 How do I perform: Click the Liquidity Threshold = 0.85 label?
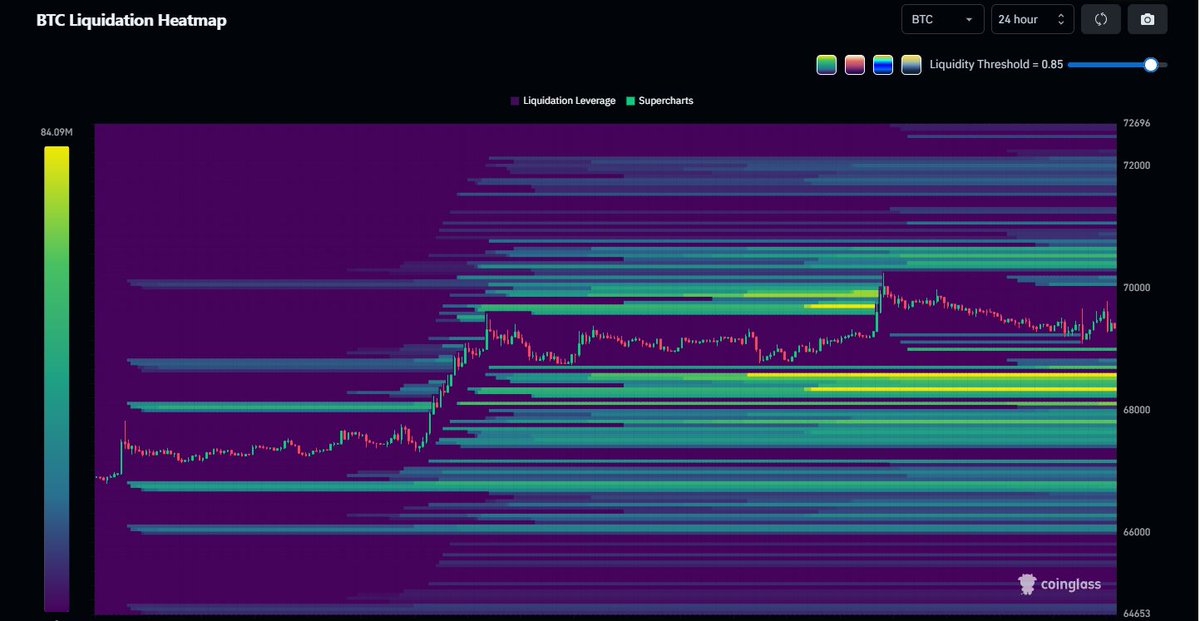click(x=996, y=65)
